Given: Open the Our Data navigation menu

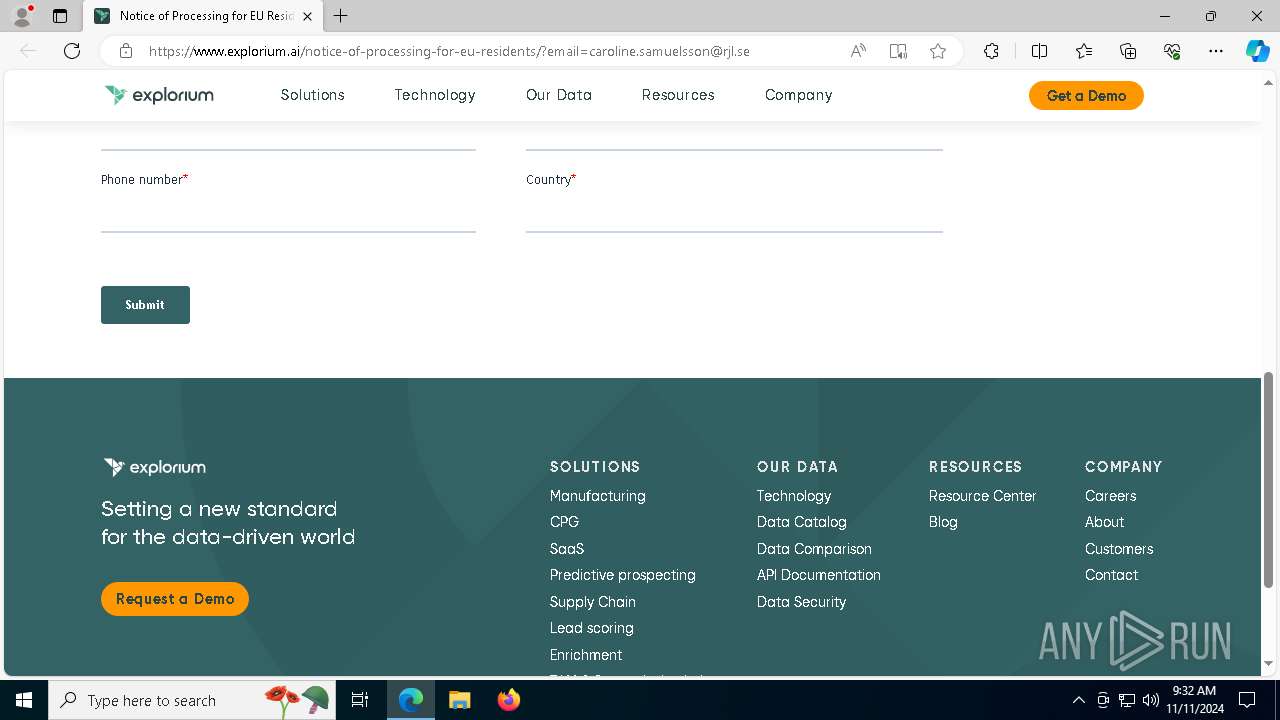Looking at the screenshot, I should tap(559, 95).
